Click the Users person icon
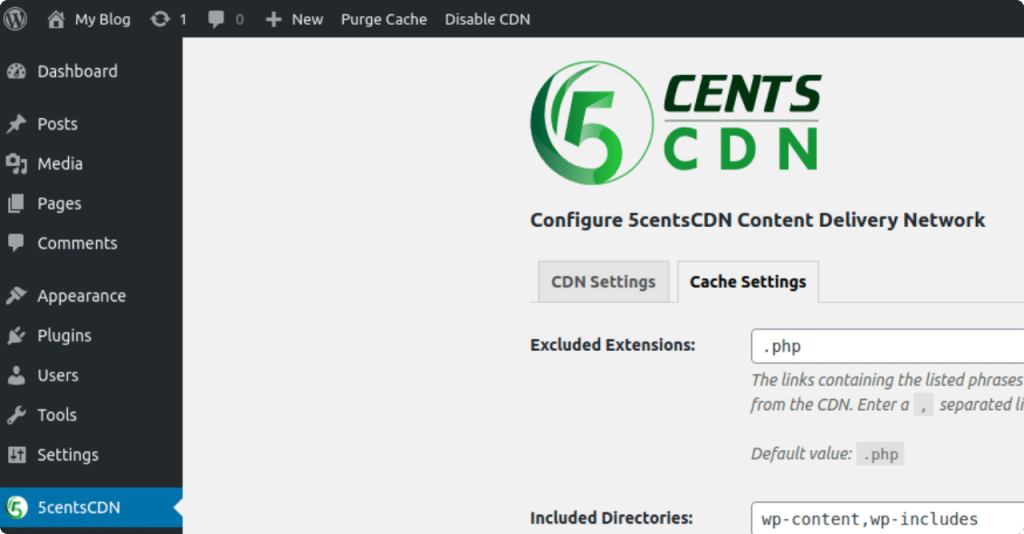The height and width of the screenshot is (534, 1024). (x=16, y=375)
